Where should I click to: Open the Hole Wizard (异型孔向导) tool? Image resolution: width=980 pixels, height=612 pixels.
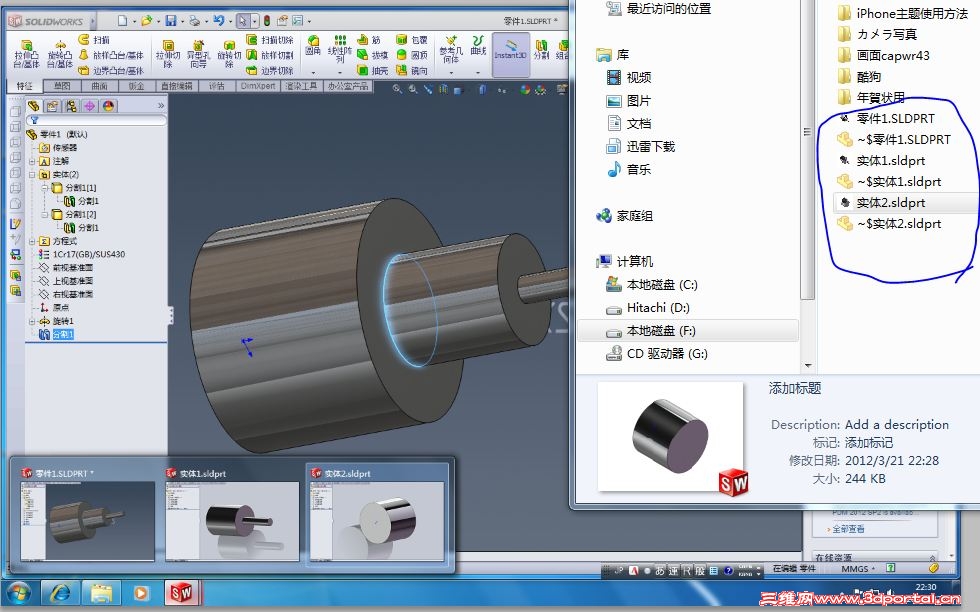tap(198, 54)
